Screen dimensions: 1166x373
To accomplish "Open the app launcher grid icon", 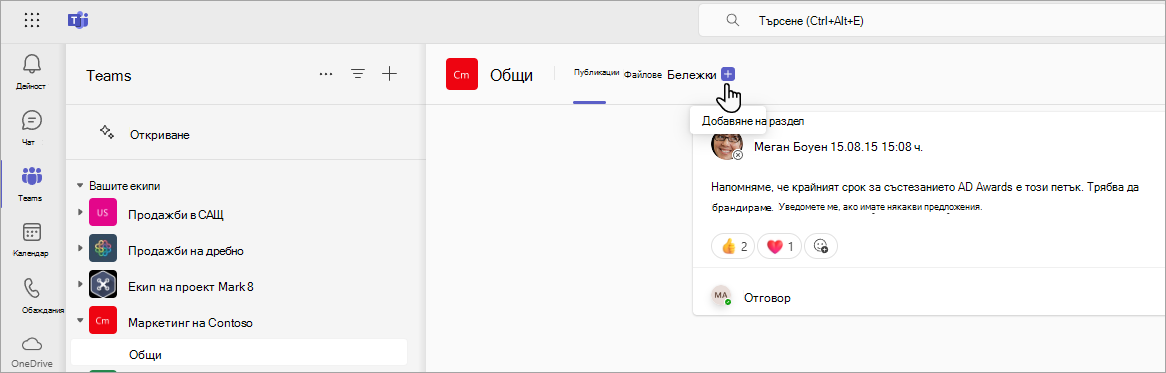I will (32, 20).
